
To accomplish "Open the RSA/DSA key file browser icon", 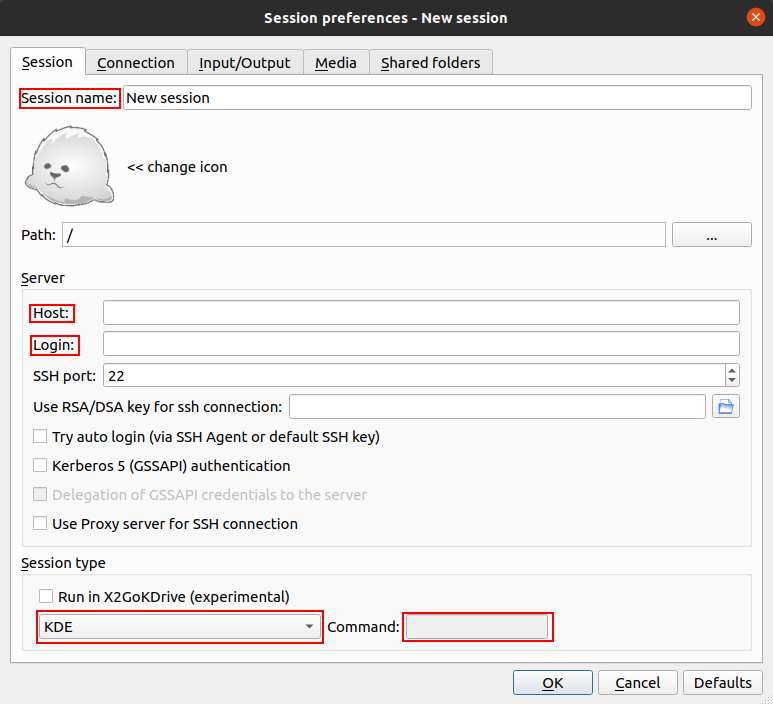I will (725, 406).
